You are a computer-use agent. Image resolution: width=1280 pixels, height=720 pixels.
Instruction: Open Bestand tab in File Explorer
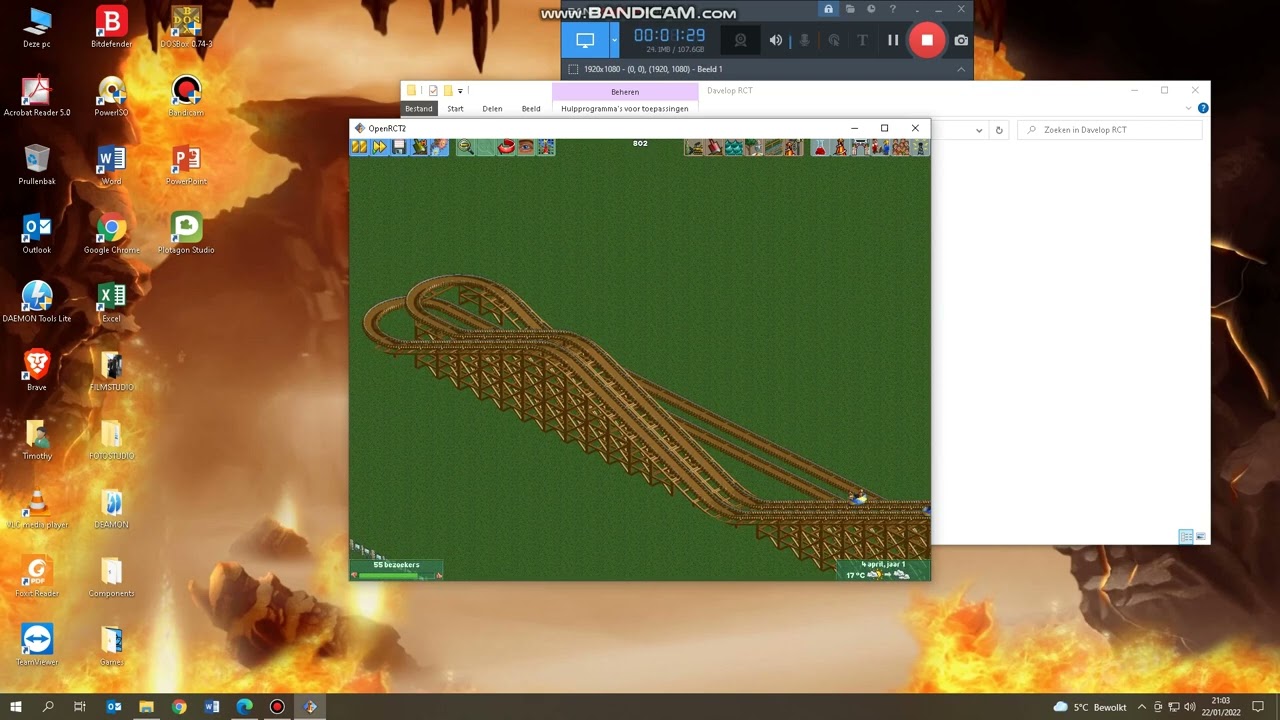[x=419, y=108]
